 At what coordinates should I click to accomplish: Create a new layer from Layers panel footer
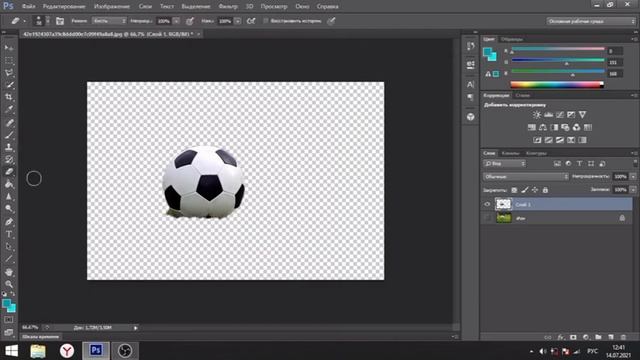pos(611,337)
